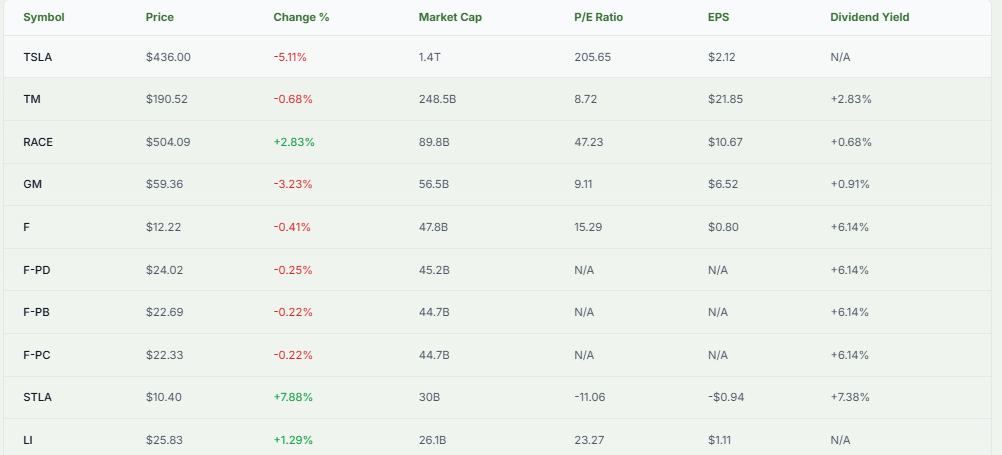Click the GM ticker symbol
1002x455 pixels.
click(x=32, y=184)
